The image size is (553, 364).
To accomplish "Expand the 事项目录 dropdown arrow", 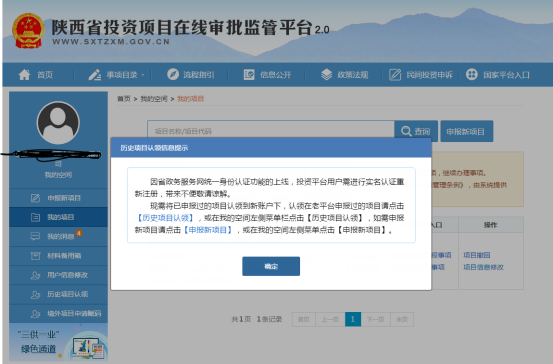I will click(x=143, y=75).
